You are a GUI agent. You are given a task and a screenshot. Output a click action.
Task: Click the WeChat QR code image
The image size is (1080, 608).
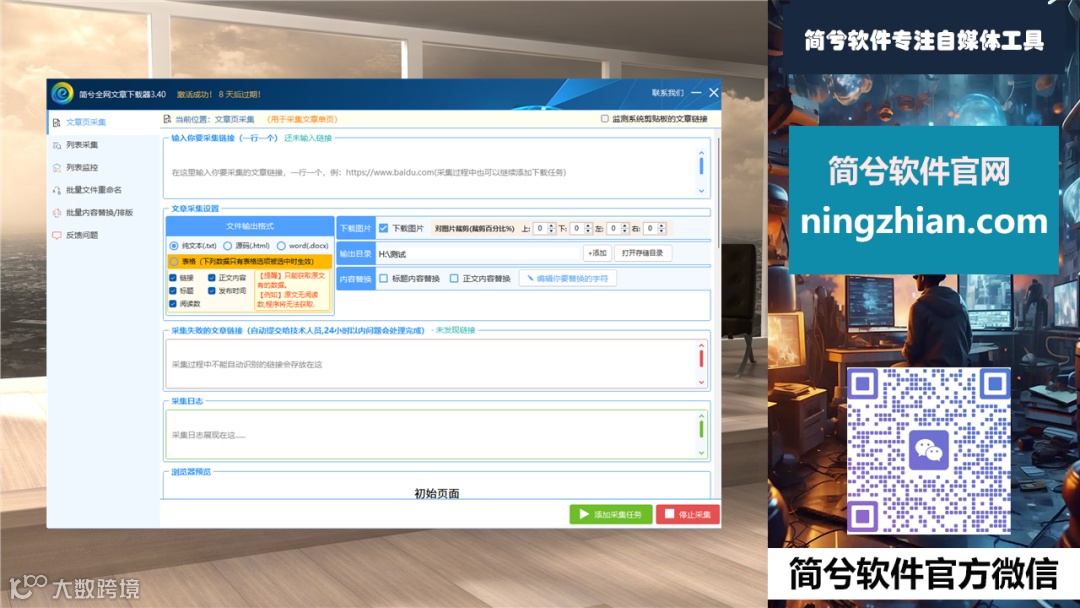click(928, 451)
